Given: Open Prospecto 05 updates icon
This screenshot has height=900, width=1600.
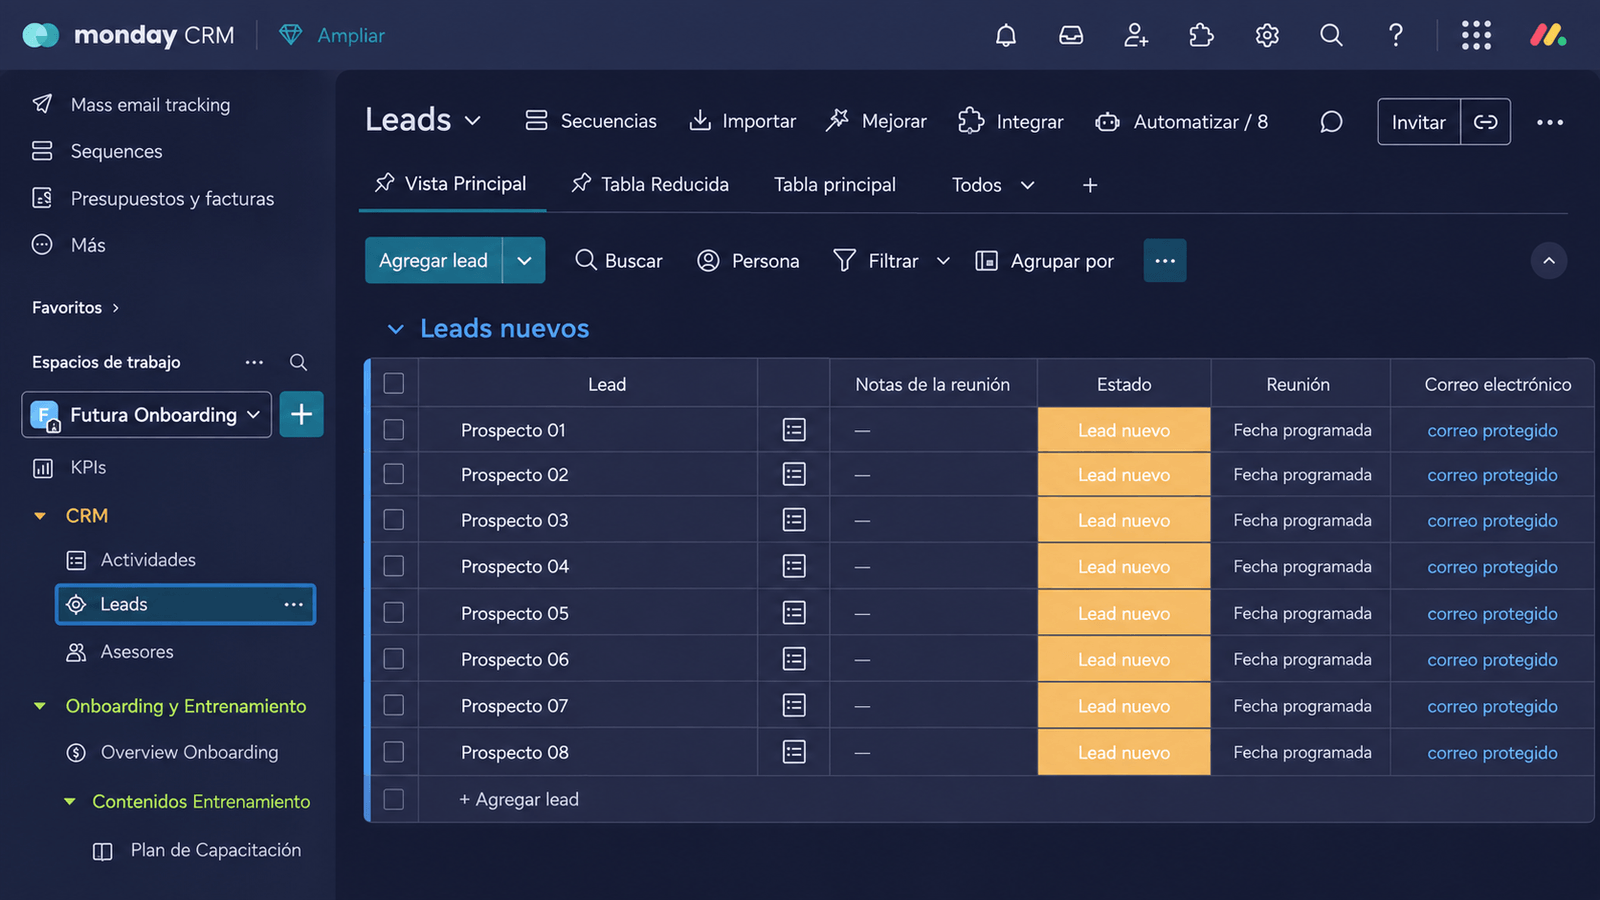Looking at the screenshot, I should point(794,613).
